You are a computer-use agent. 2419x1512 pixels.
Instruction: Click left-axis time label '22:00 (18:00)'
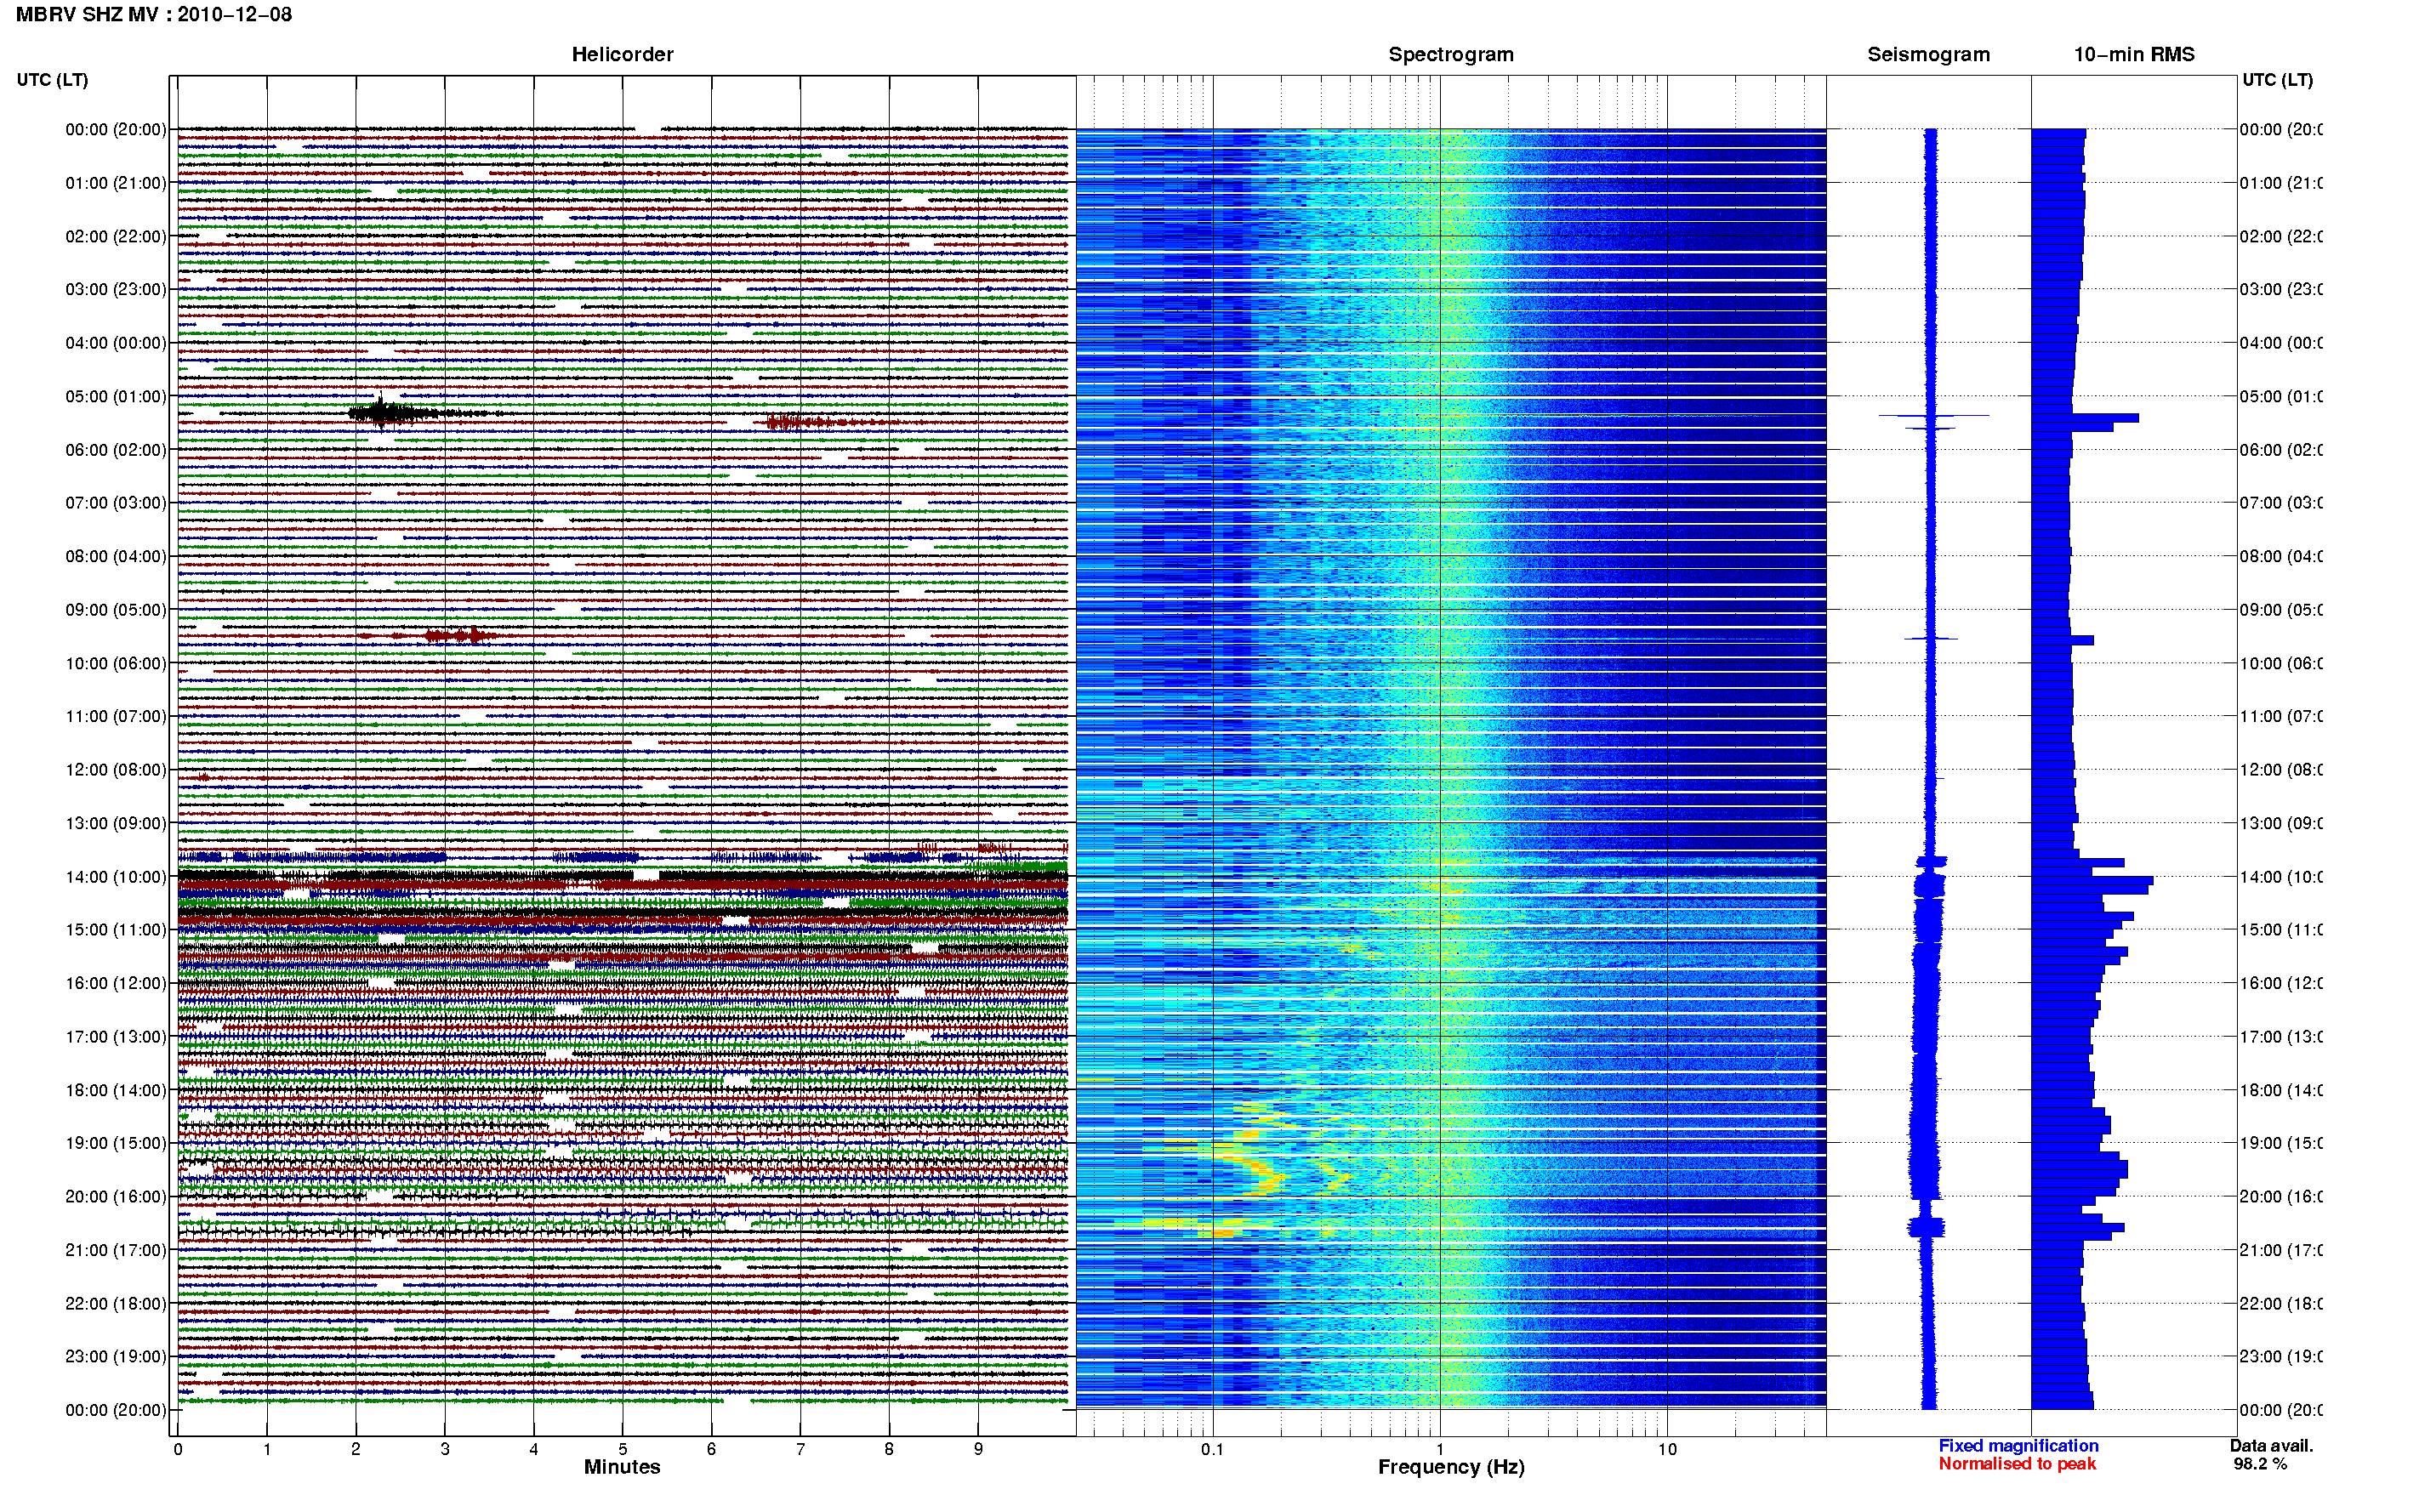point(116,1303)
